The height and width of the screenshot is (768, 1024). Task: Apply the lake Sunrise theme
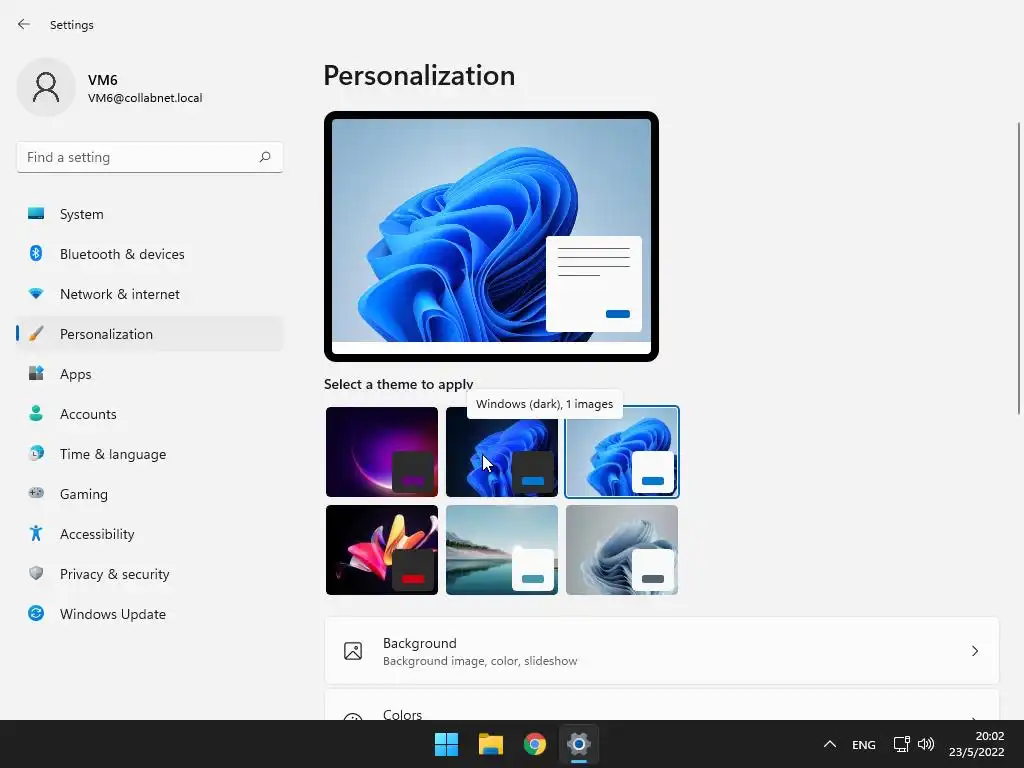502,550
